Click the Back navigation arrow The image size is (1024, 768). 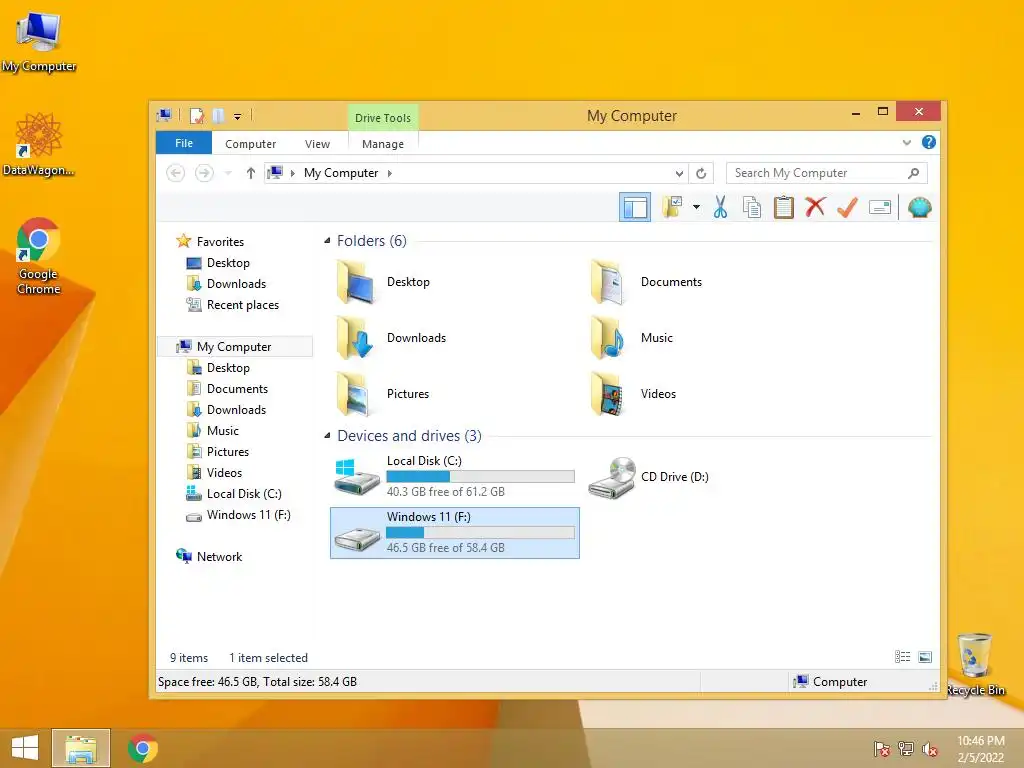coord(175,173)
